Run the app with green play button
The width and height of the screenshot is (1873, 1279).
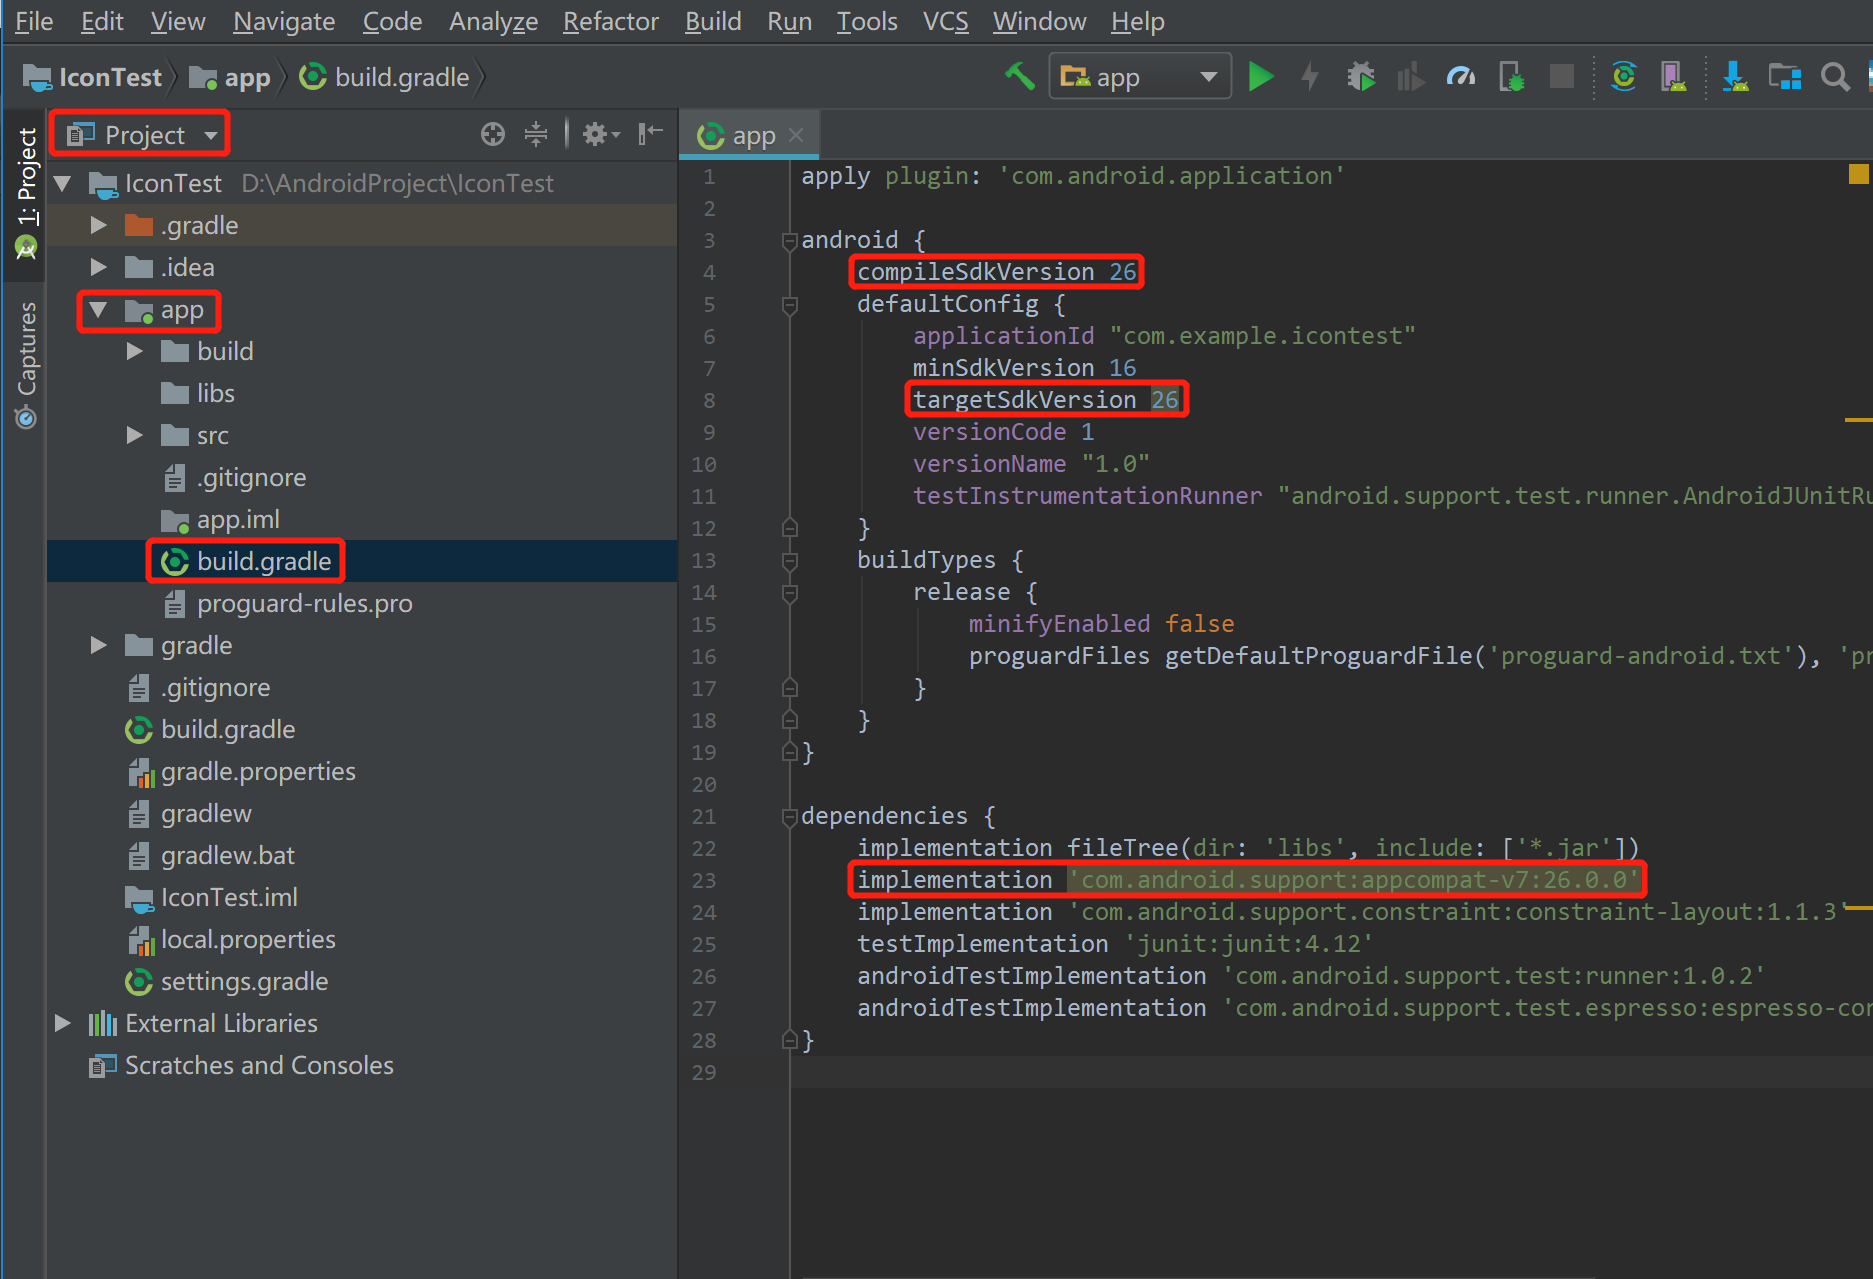[x=1261, y=76]
